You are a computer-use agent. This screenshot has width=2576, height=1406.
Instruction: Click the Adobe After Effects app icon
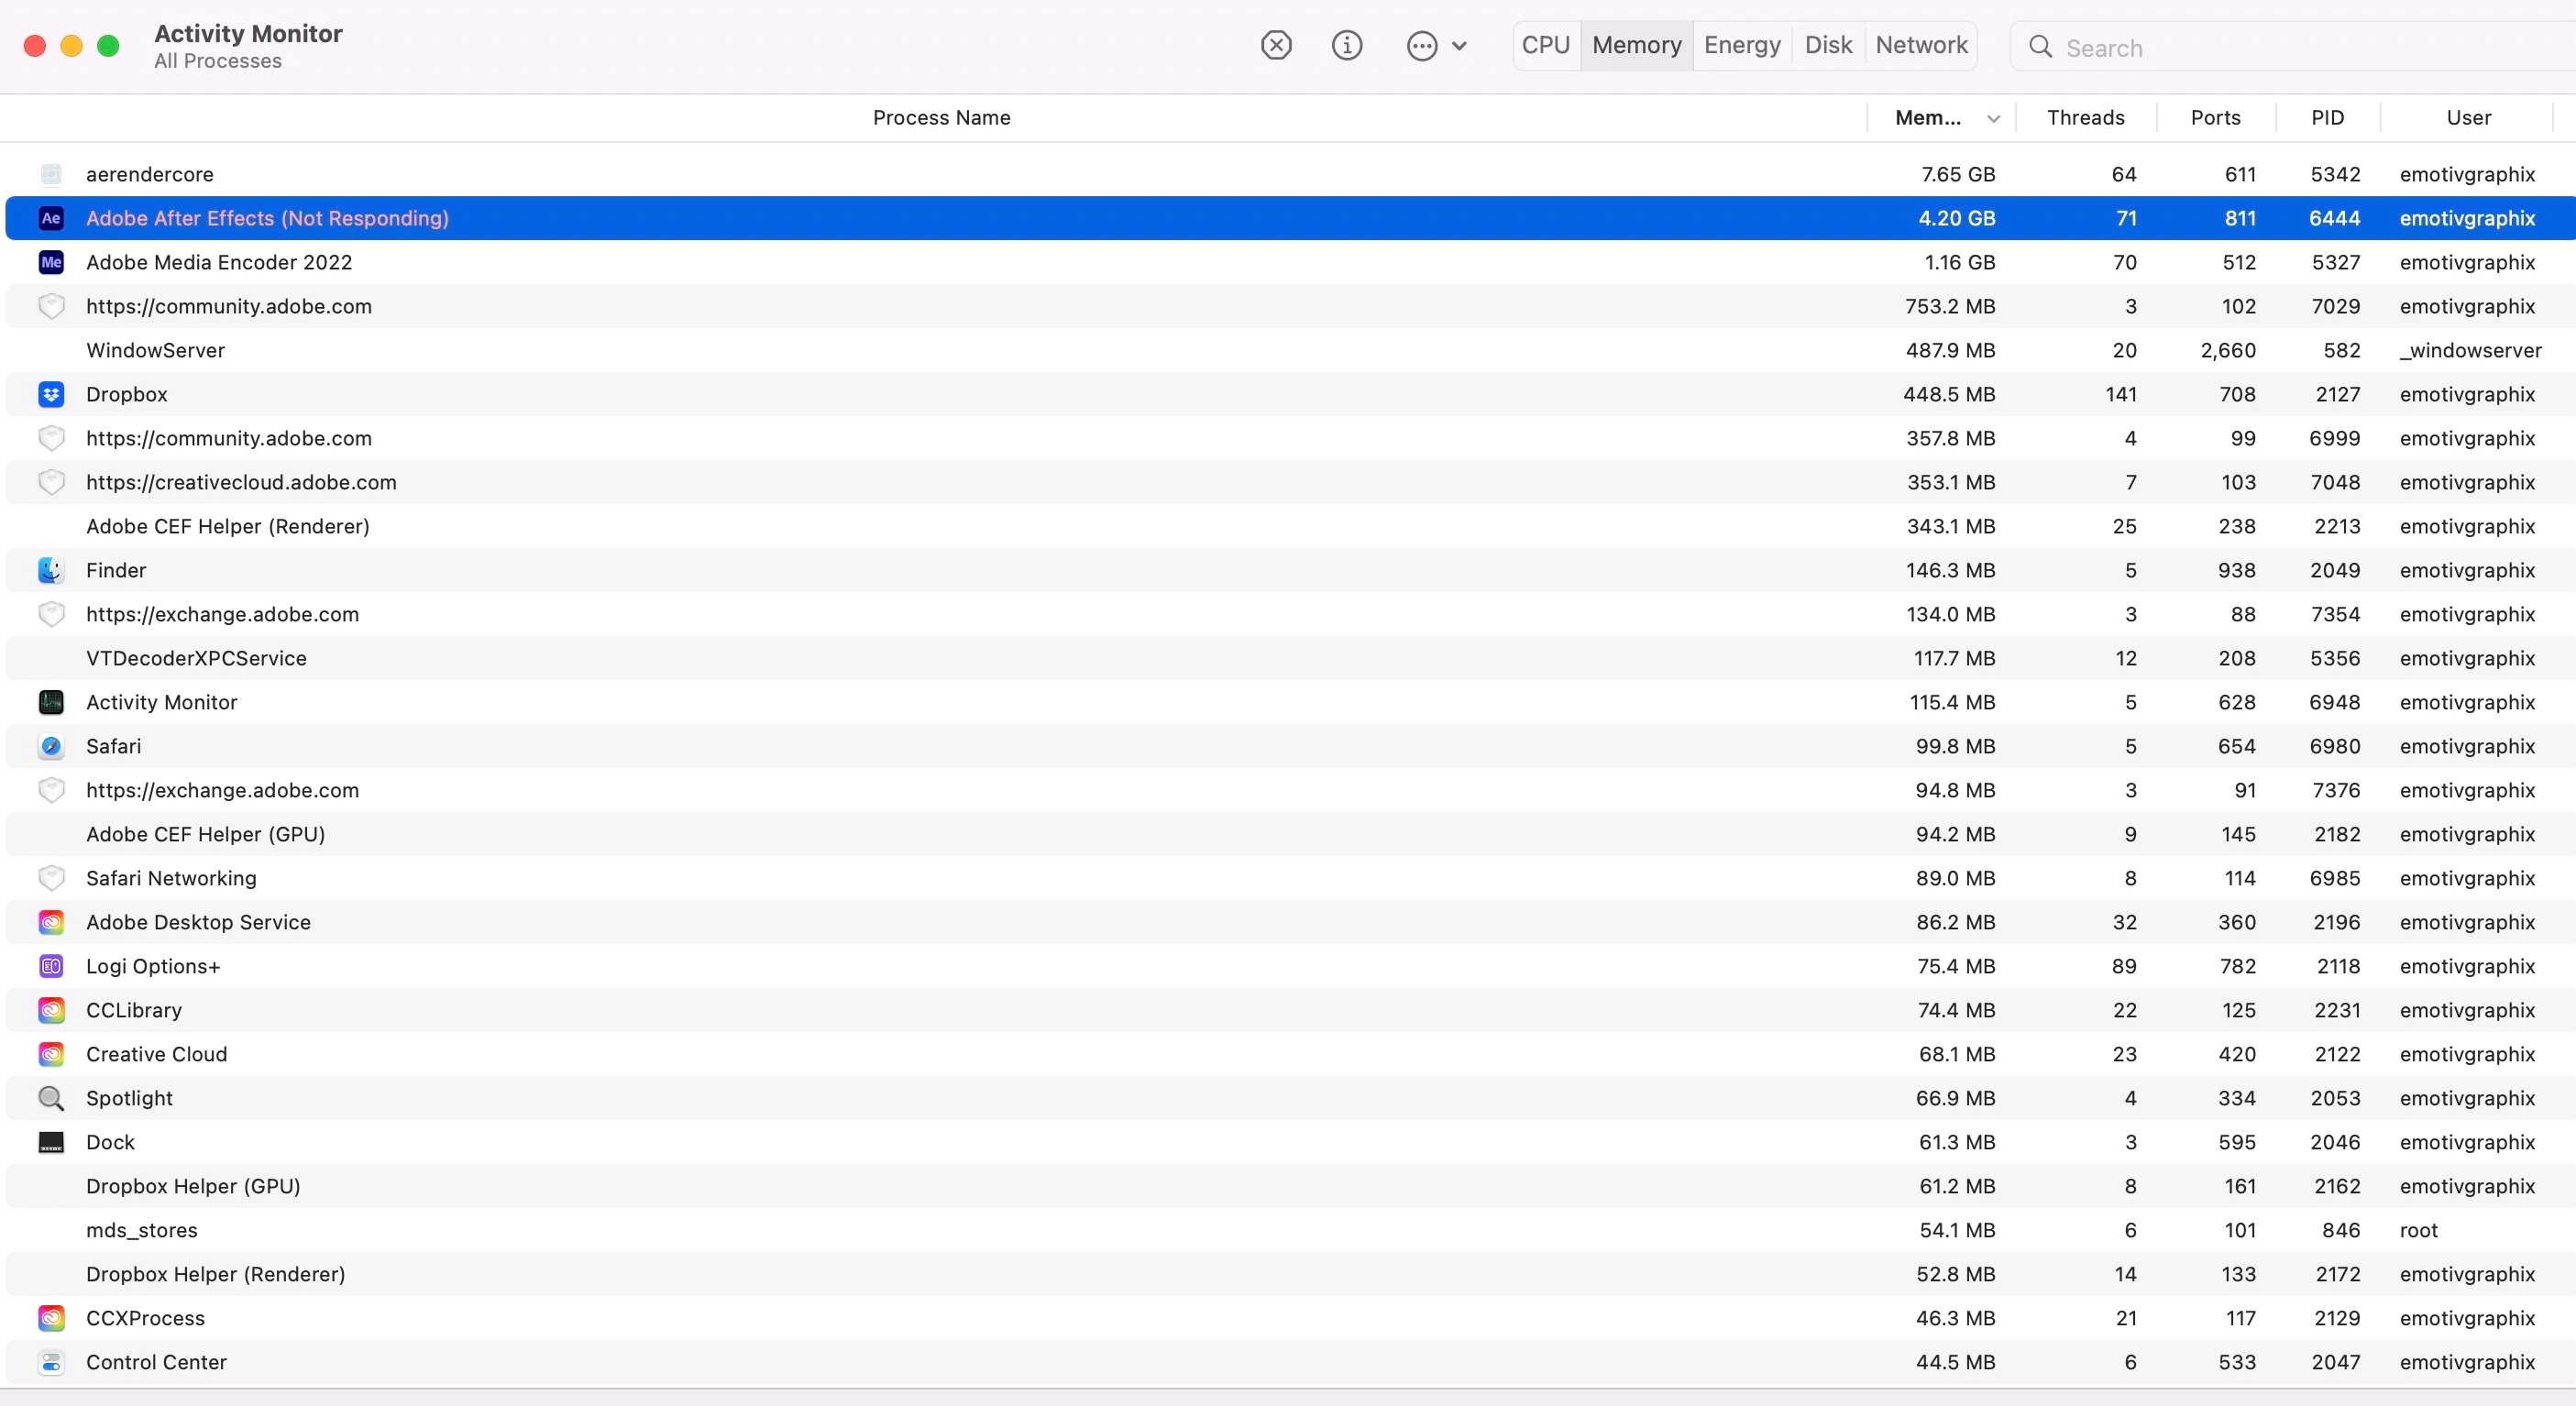(51, 218)
